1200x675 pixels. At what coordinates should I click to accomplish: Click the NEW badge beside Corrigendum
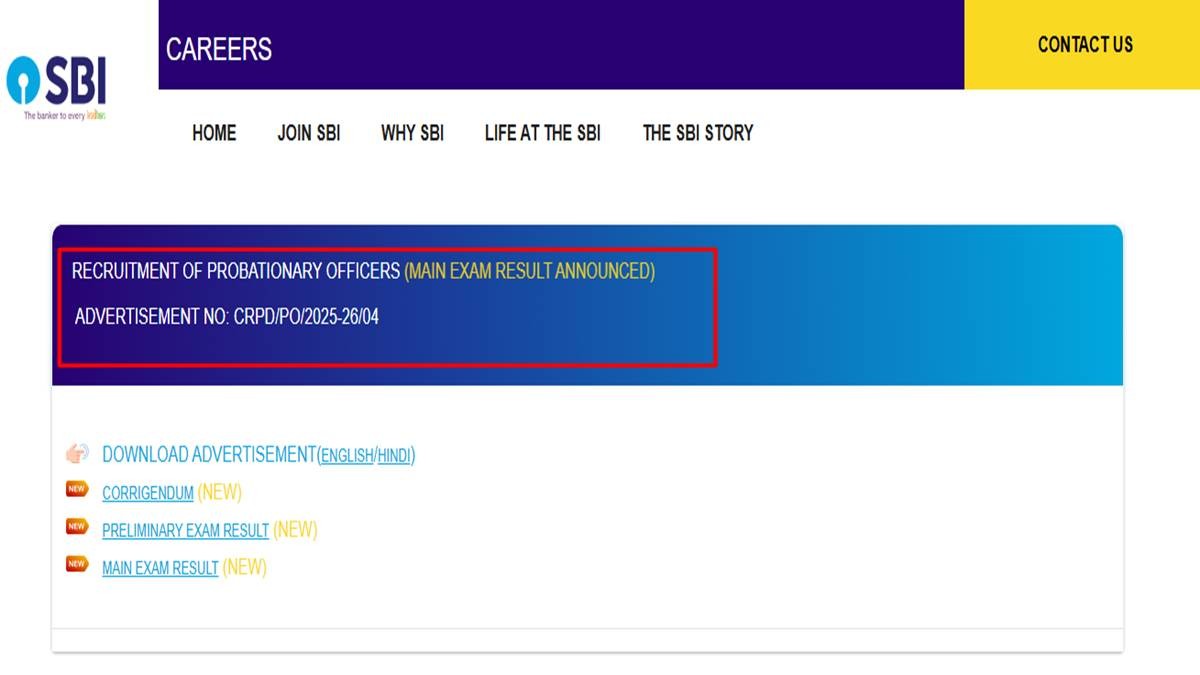pos(77,489)
